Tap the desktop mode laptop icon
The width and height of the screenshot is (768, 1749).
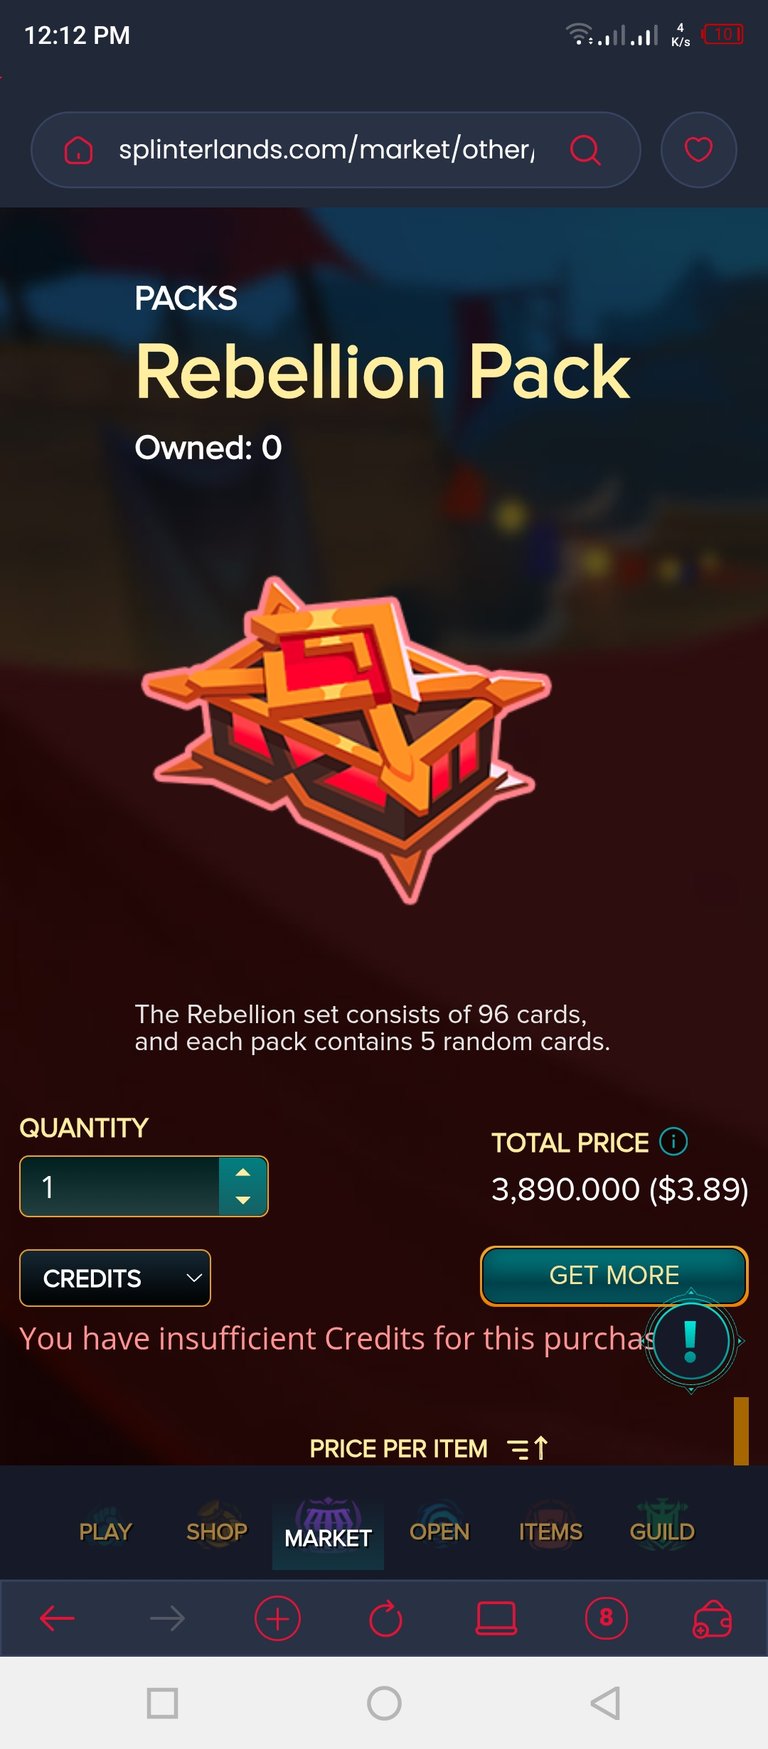point(496,1618)
